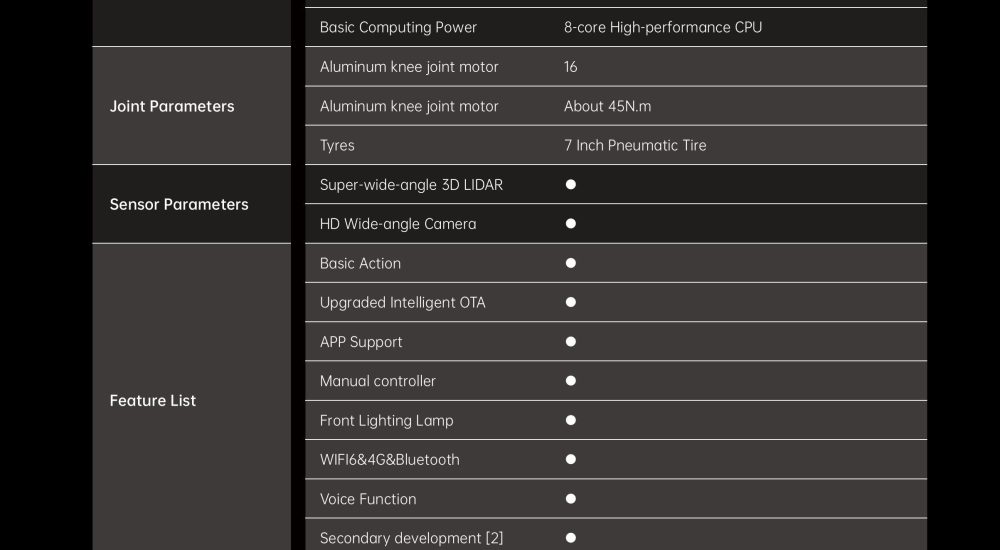Click the dot for Upgraded Intelligent OTA
This screenshot has width=1000, height=550.
point(571,302)
